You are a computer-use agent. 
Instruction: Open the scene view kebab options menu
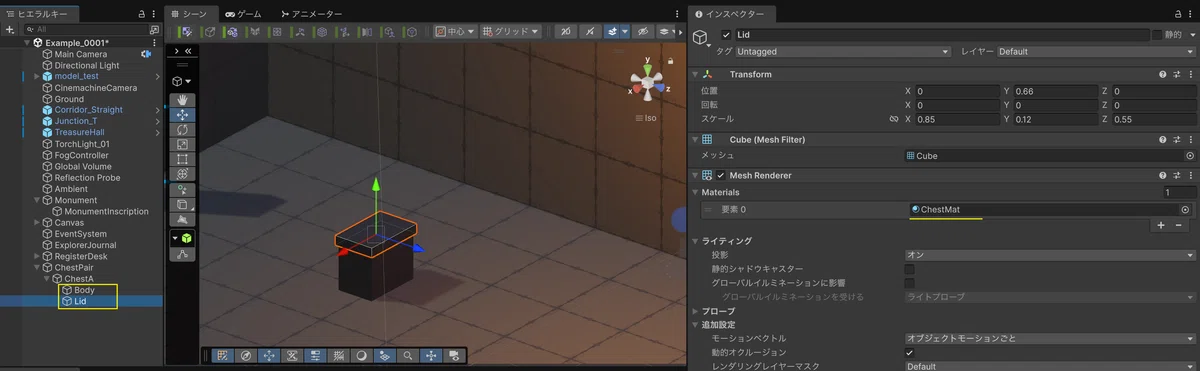[677, 14]
